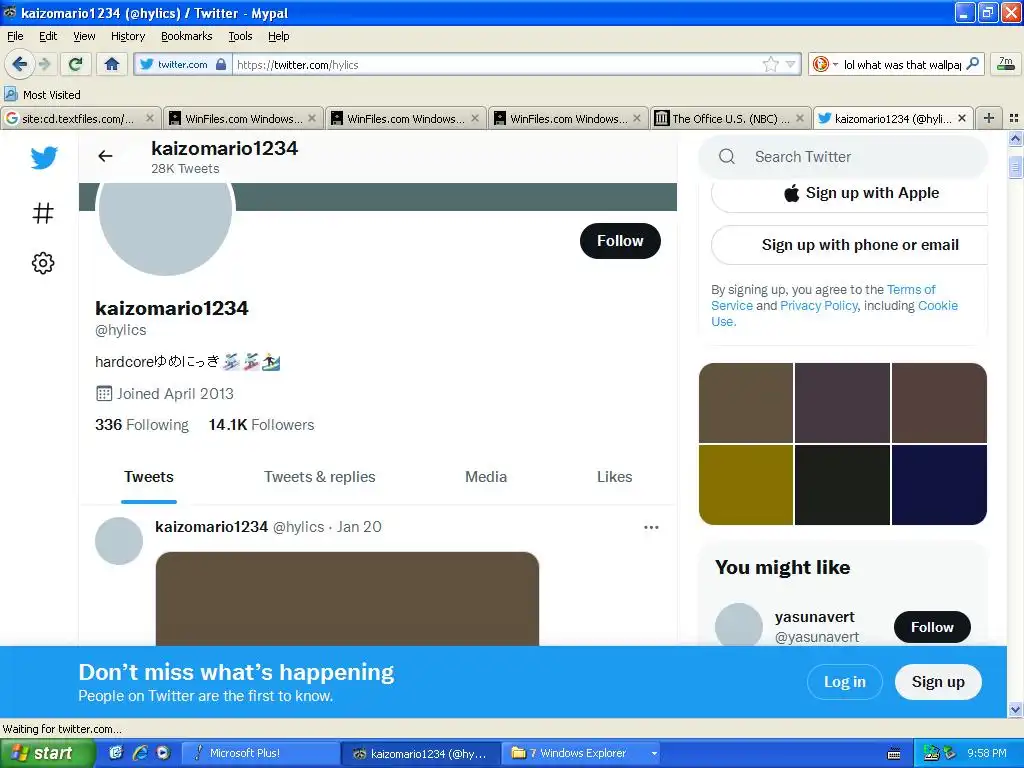Open the Cookie Use link

tap(938, 306)
